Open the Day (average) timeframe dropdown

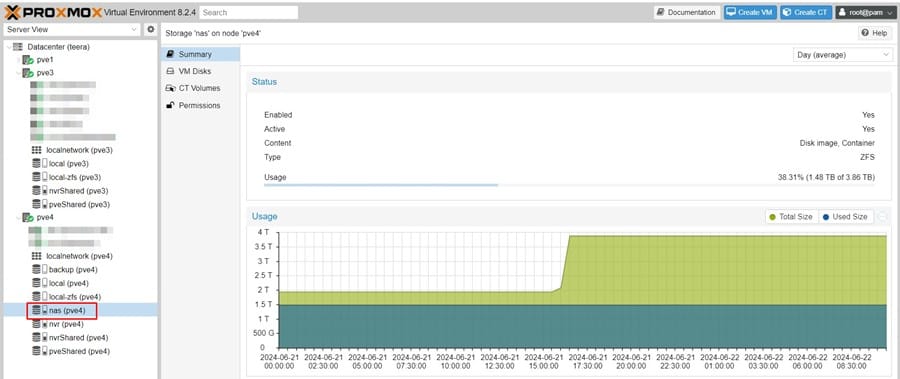pyautogui.click(x=843, y=55)
